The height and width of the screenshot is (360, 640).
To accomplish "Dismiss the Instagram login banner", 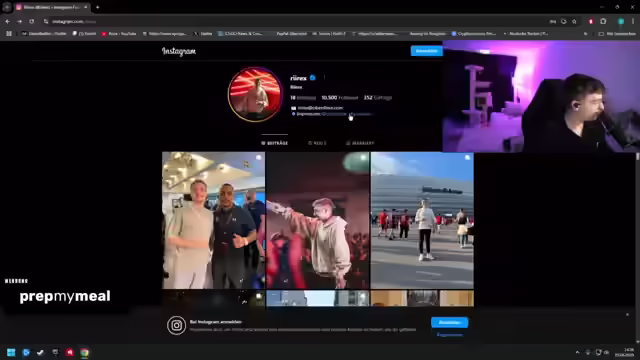I will tap(627, 315).
